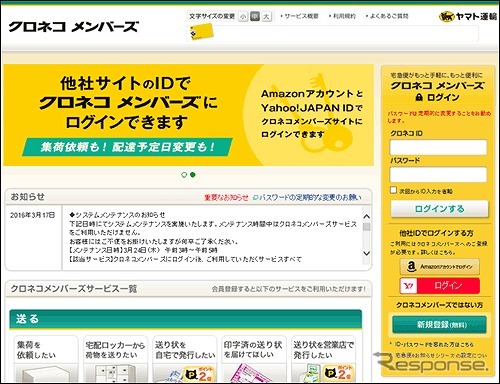The image size is (500, 384).
Task: Set text size to medium (中)
Action: [255, 16]
